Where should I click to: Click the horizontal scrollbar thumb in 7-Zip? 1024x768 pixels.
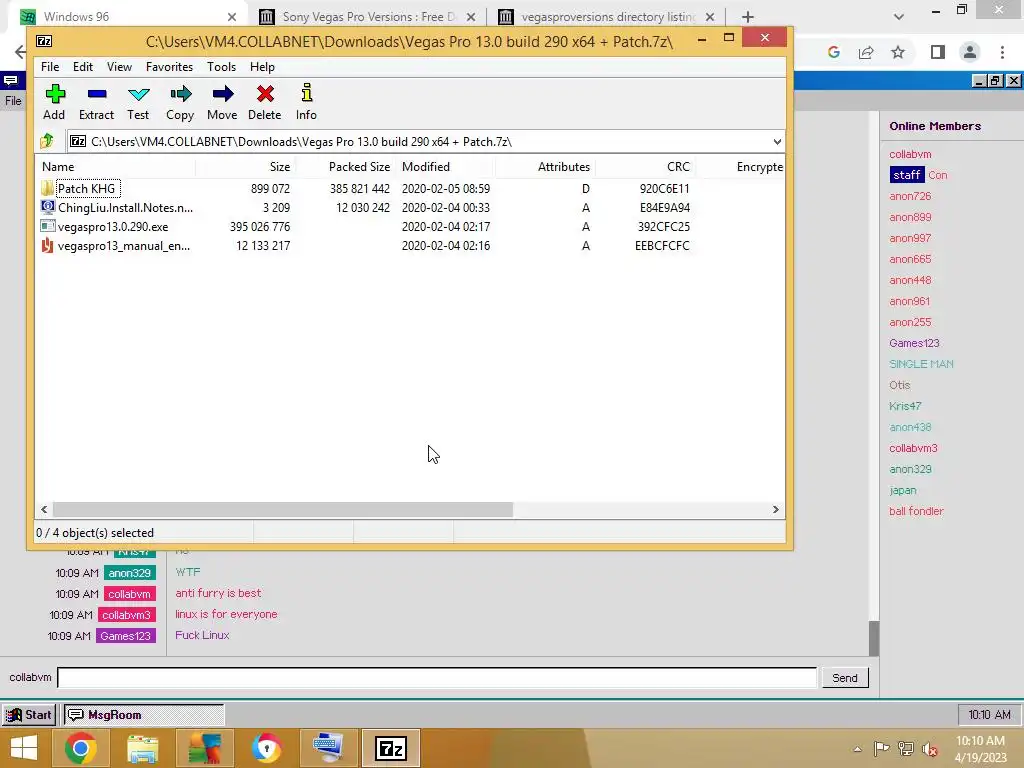click(283, 509)
